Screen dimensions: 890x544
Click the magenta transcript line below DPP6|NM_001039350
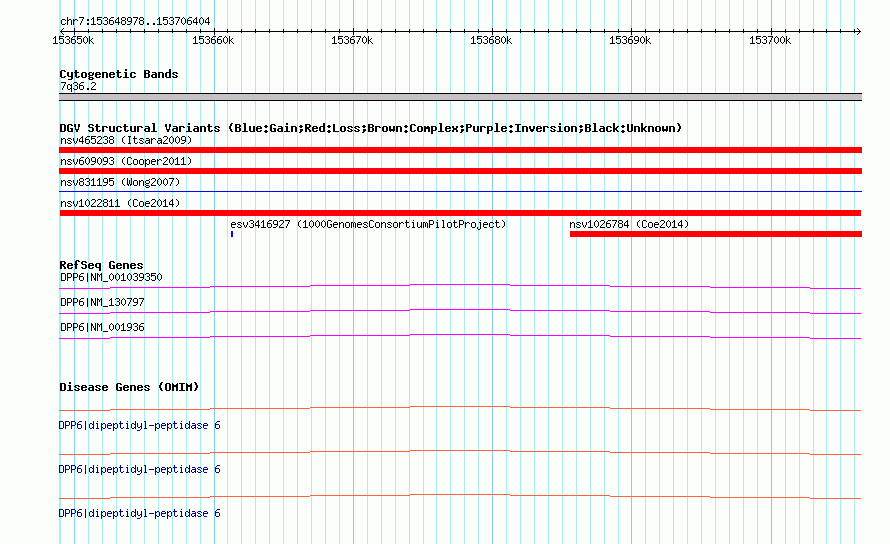coord(460,286)
